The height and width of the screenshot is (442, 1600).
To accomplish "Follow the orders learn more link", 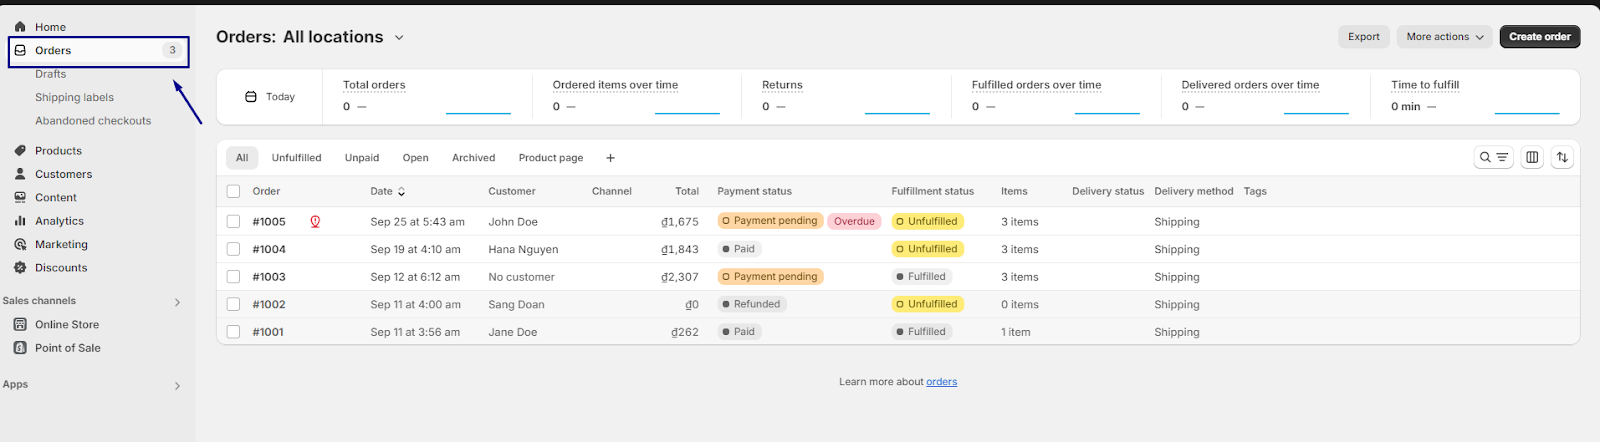I will coord(941,382).
